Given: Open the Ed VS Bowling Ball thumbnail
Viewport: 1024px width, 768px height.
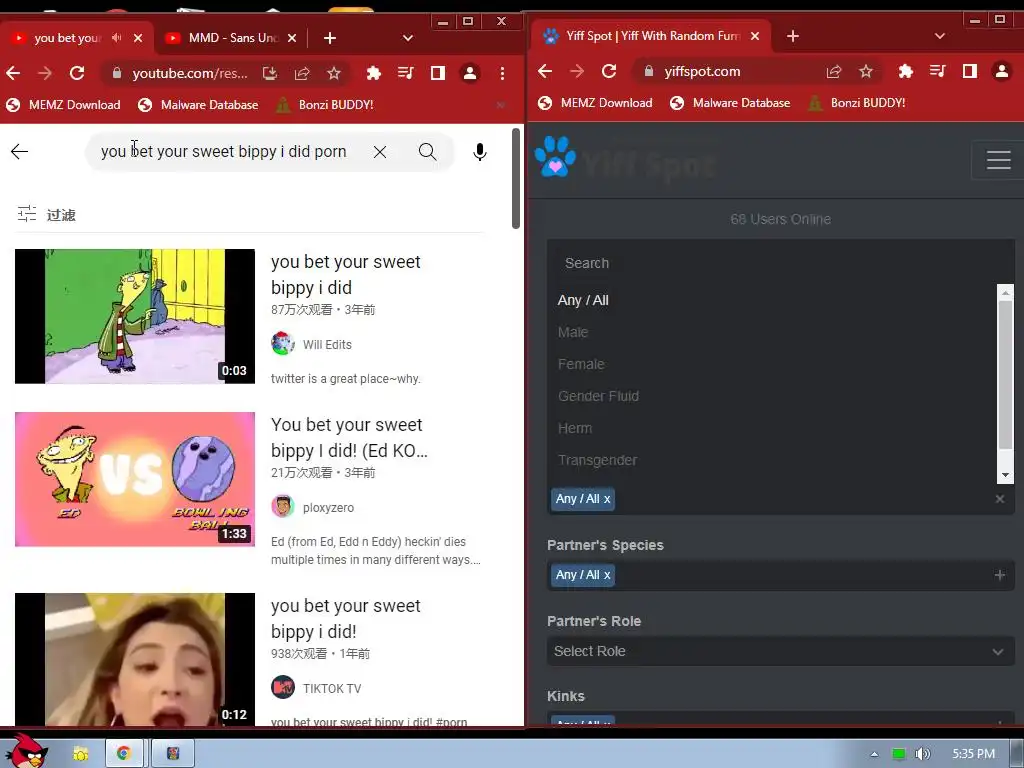Looking at the screenshot, I should (135, 479).
